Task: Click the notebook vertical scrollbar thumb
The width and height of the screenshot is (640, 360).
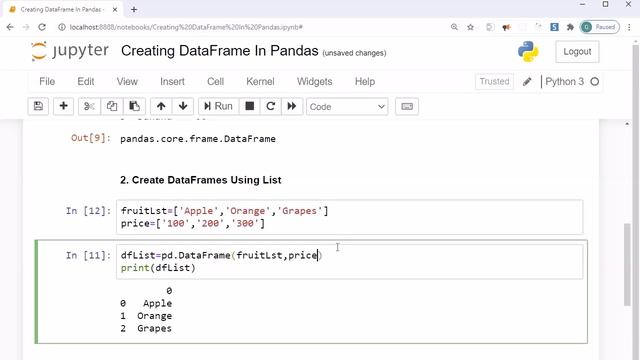Action: [x=628, y=264]
